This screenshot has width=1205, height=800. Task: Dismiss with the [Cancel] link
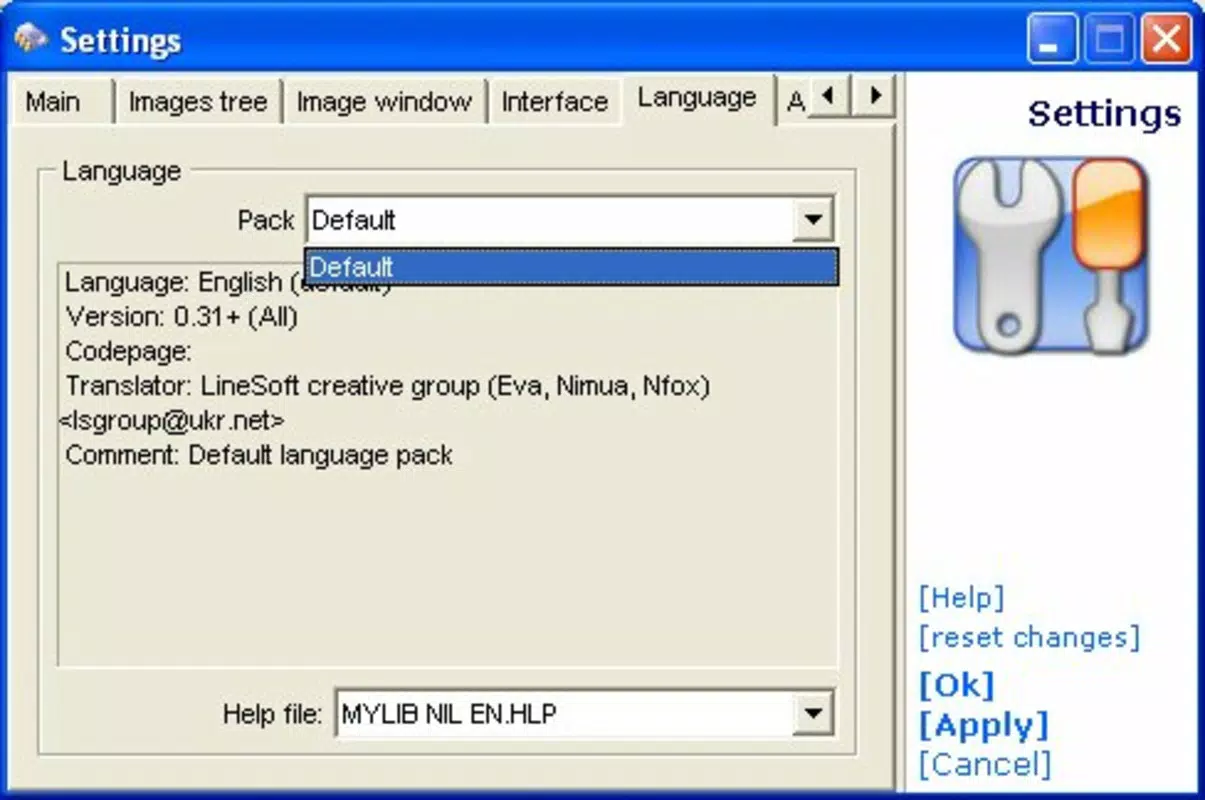(985, 765)
